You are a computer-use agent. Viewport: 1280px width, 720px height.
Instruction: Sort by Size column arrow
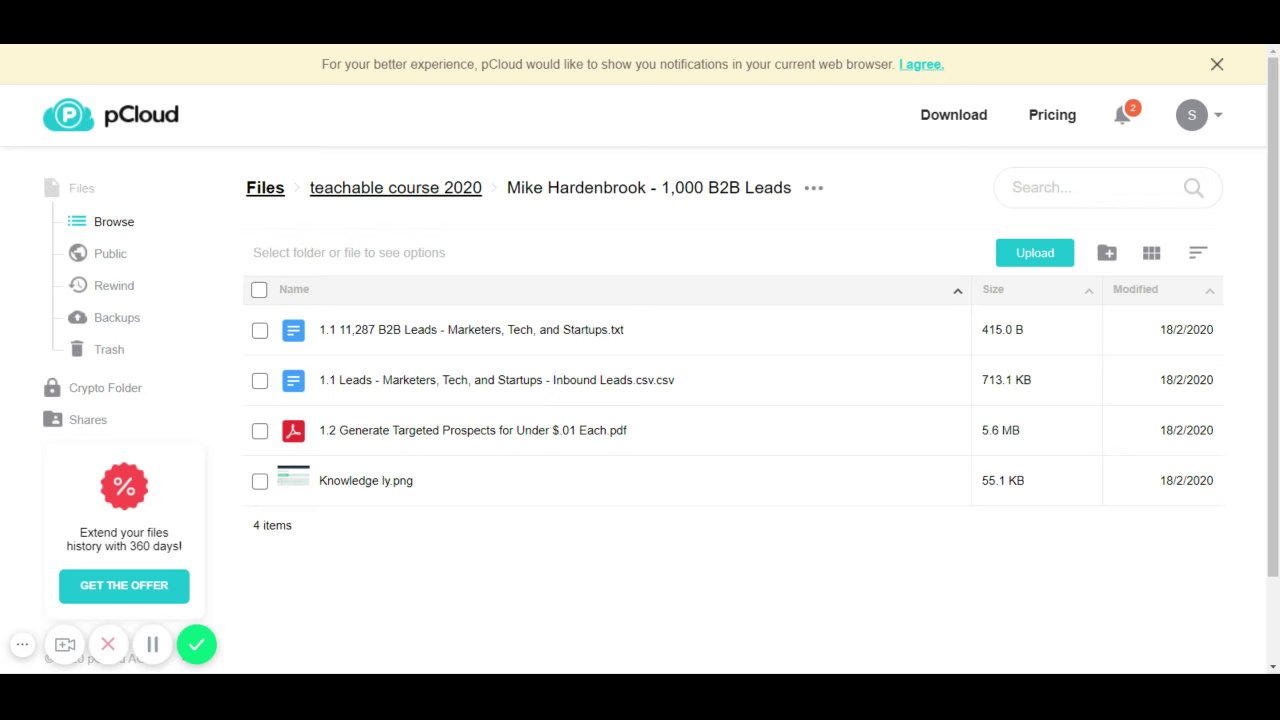coord(1089,291)
